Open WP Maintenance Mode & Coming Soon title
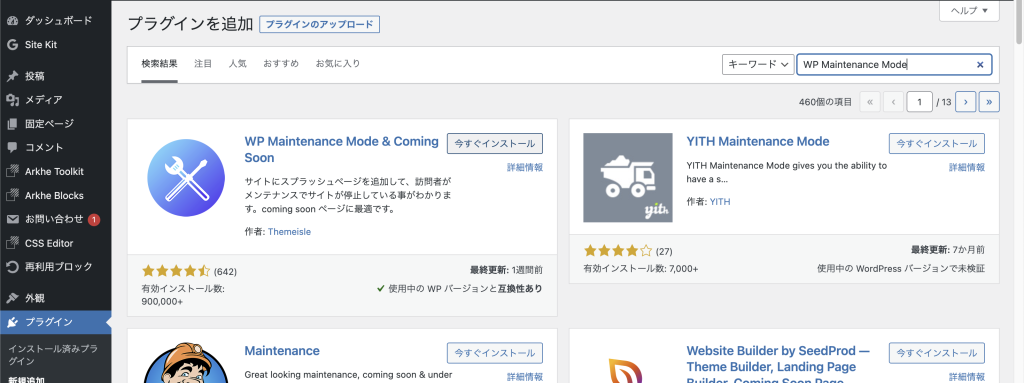The width and height of the screenshot is (1024, 383). [x=341, y=150]
